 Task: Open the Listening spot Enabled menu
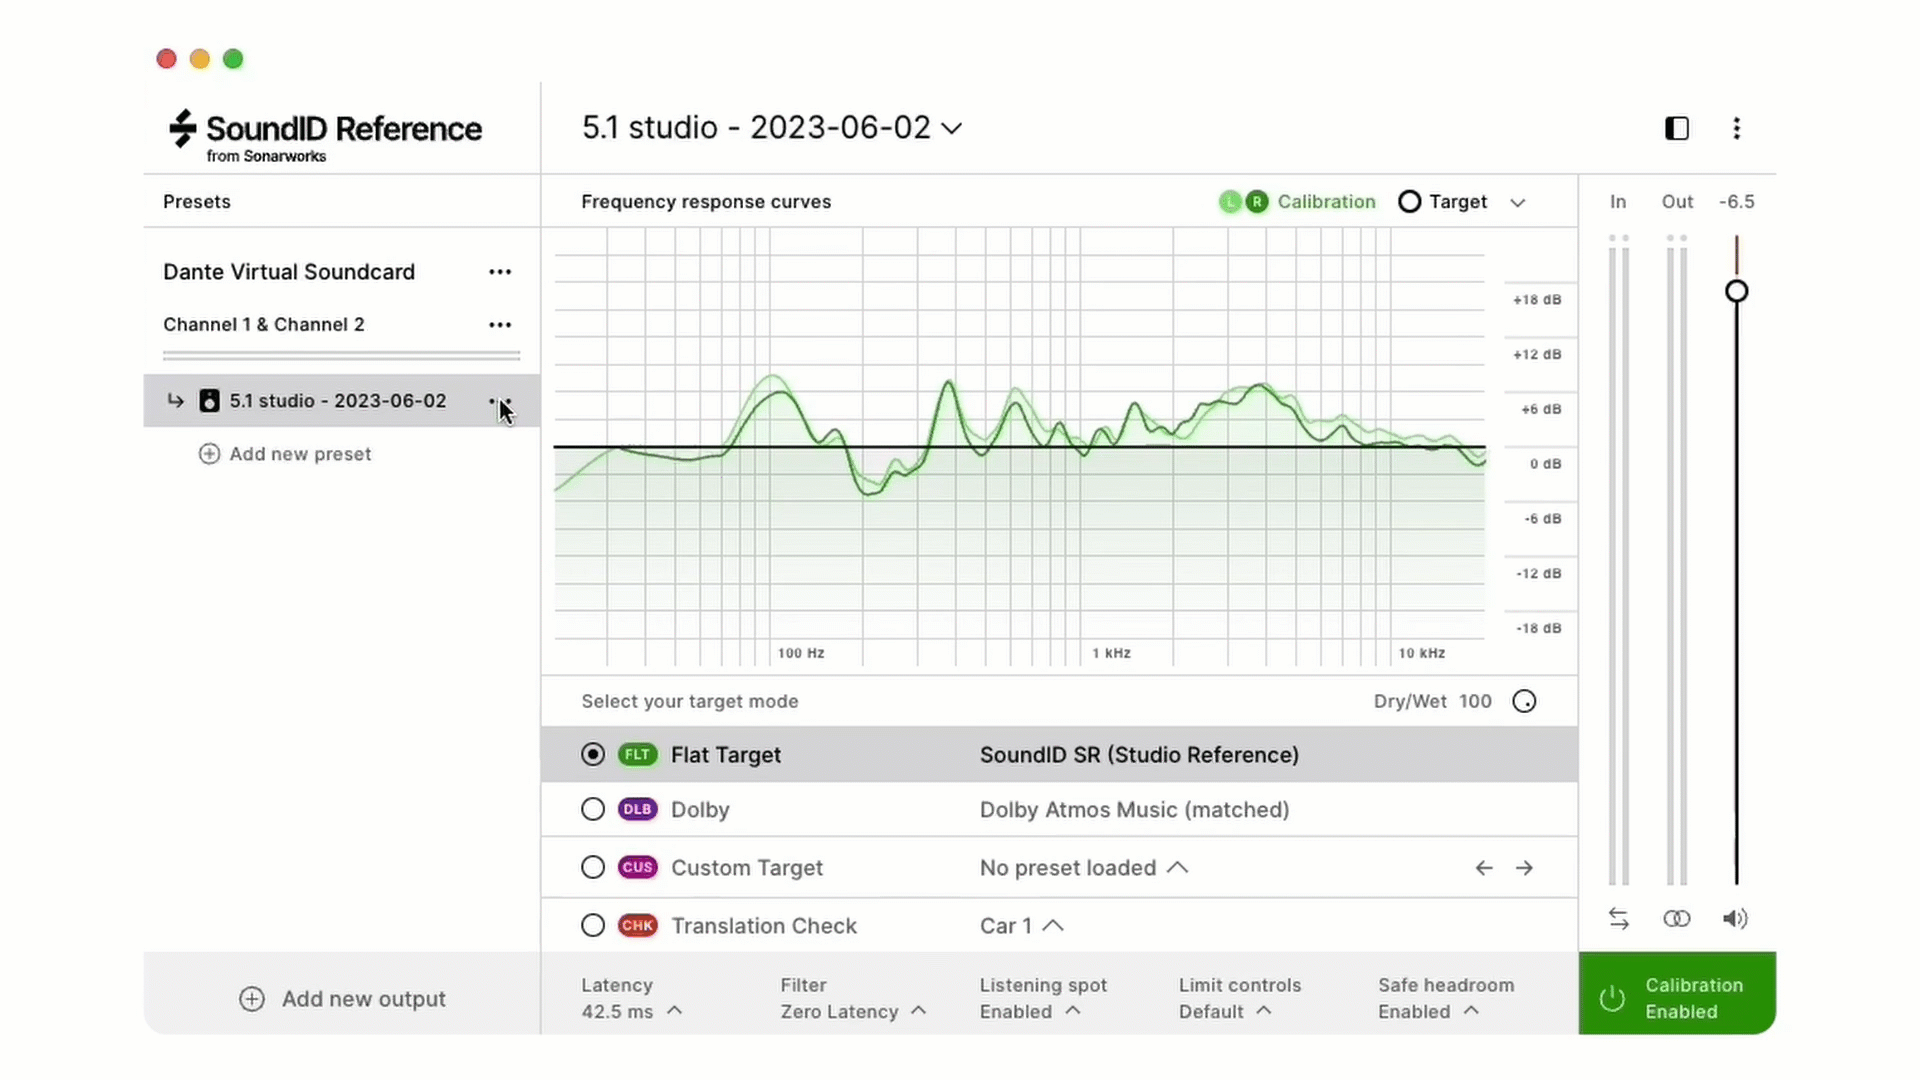pos(1043,998)
